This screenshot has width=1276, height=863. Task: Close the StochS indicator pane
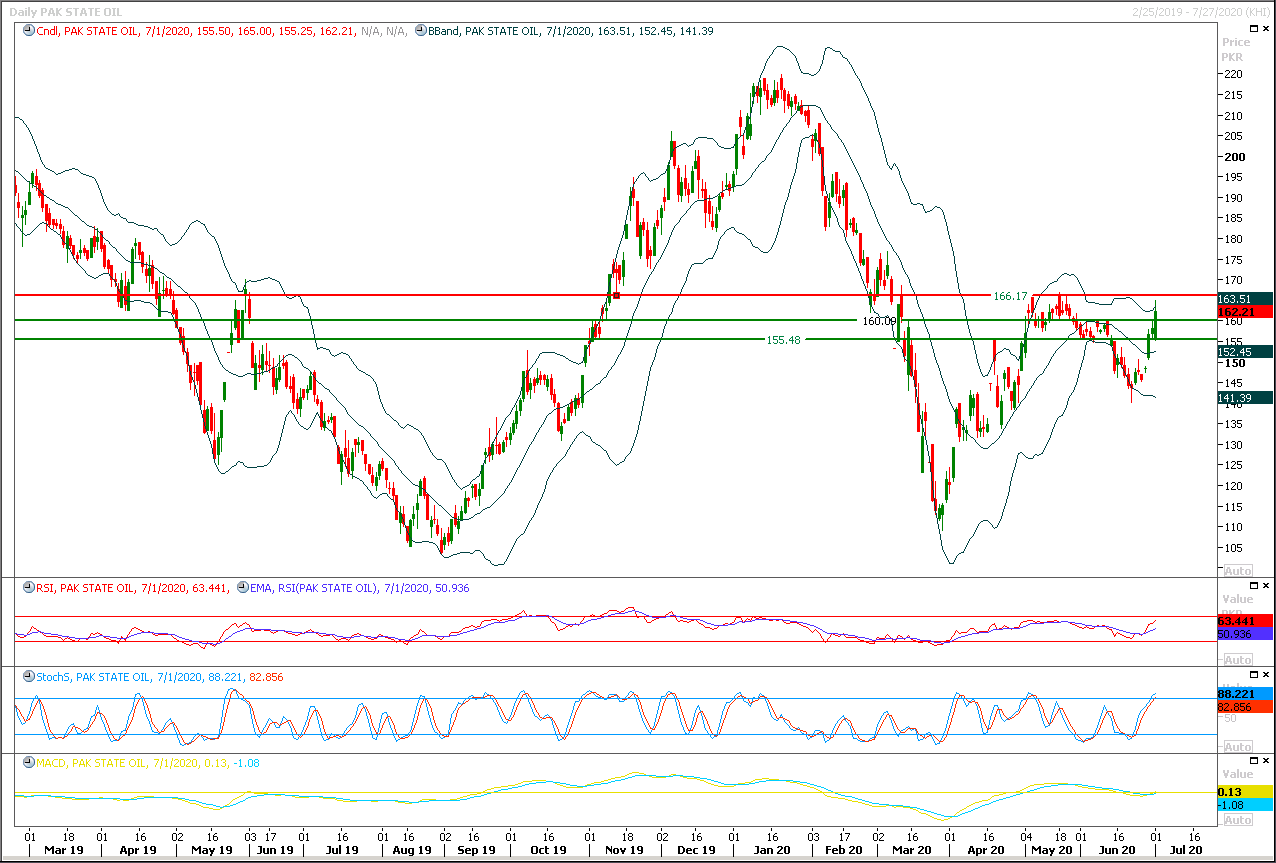(x=1265, y=674)
